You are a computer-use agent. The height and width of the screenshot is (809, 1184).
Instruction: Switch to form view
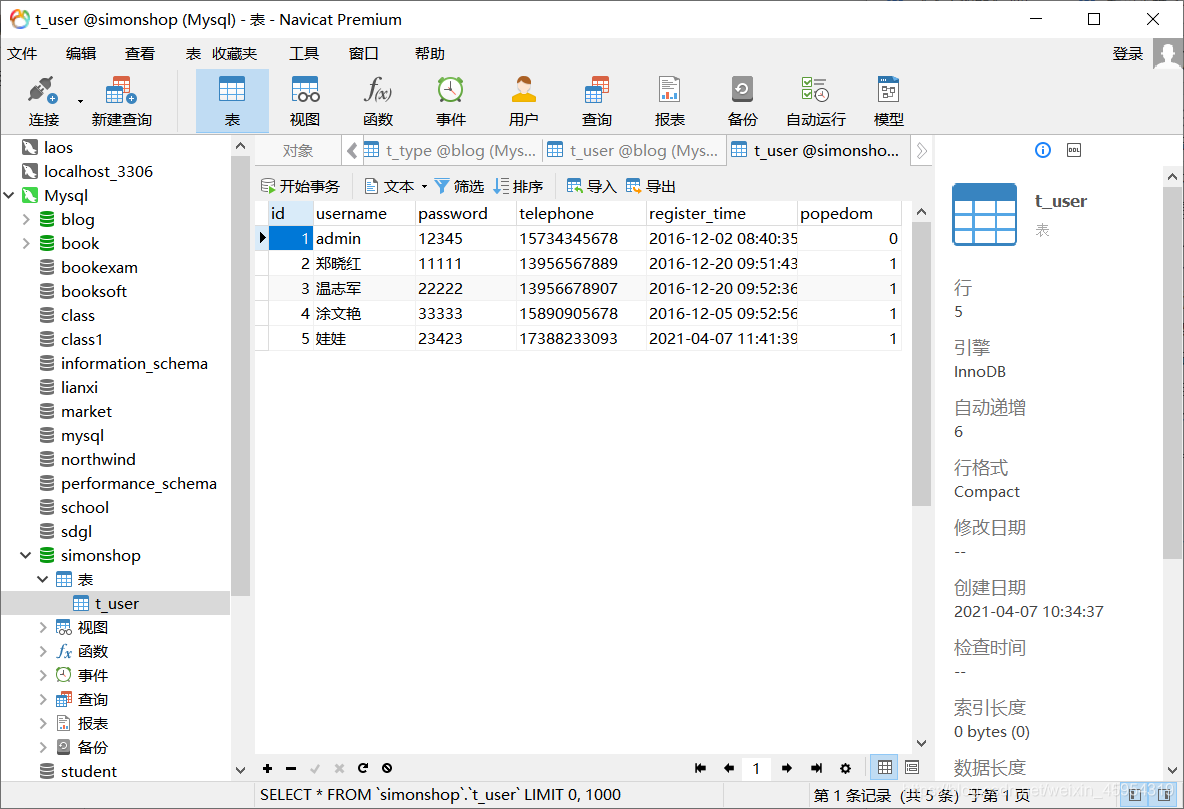912,767
